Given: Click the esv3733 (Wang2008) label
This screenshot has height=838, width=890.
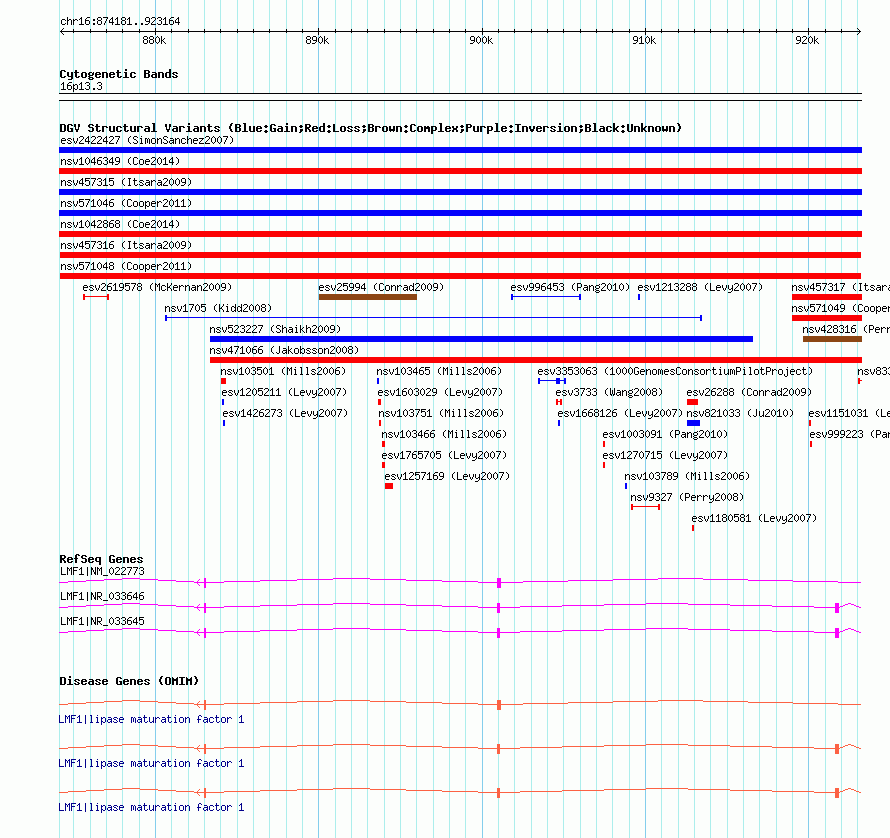Looking at the screenshot, I should 609,392.
